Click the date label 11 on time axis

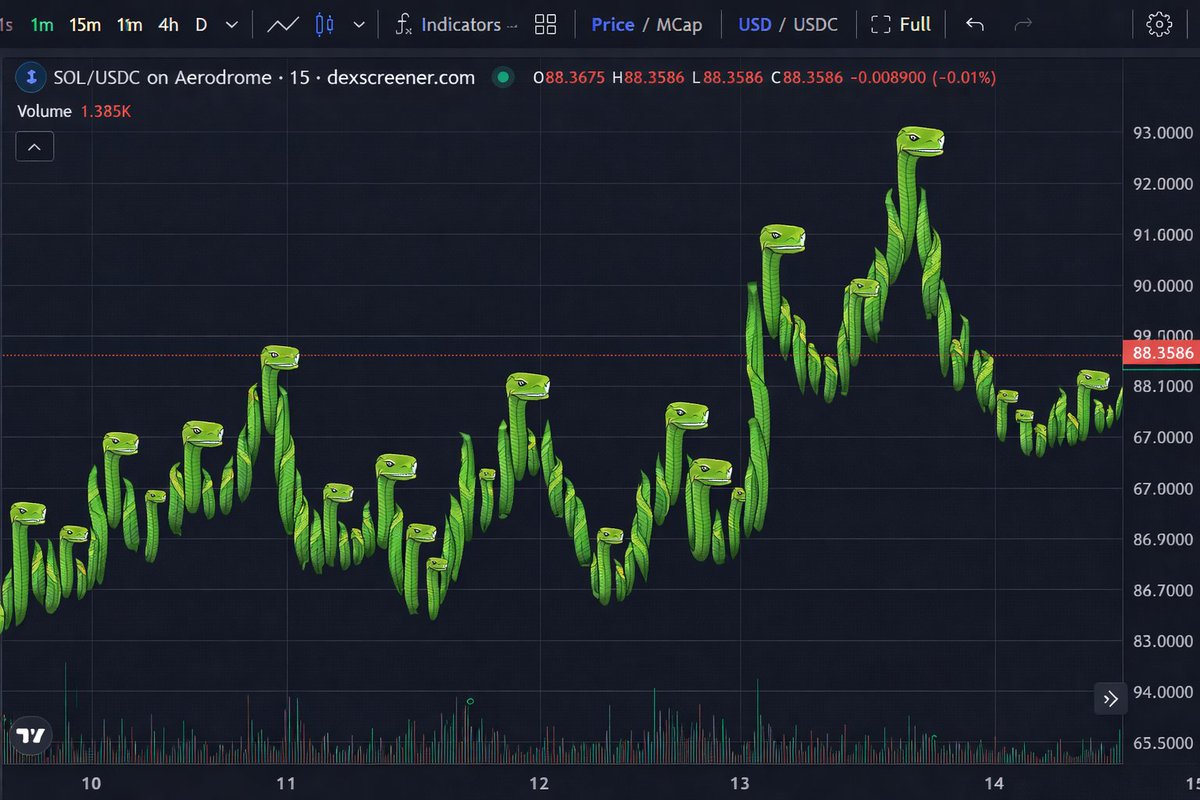286,783
